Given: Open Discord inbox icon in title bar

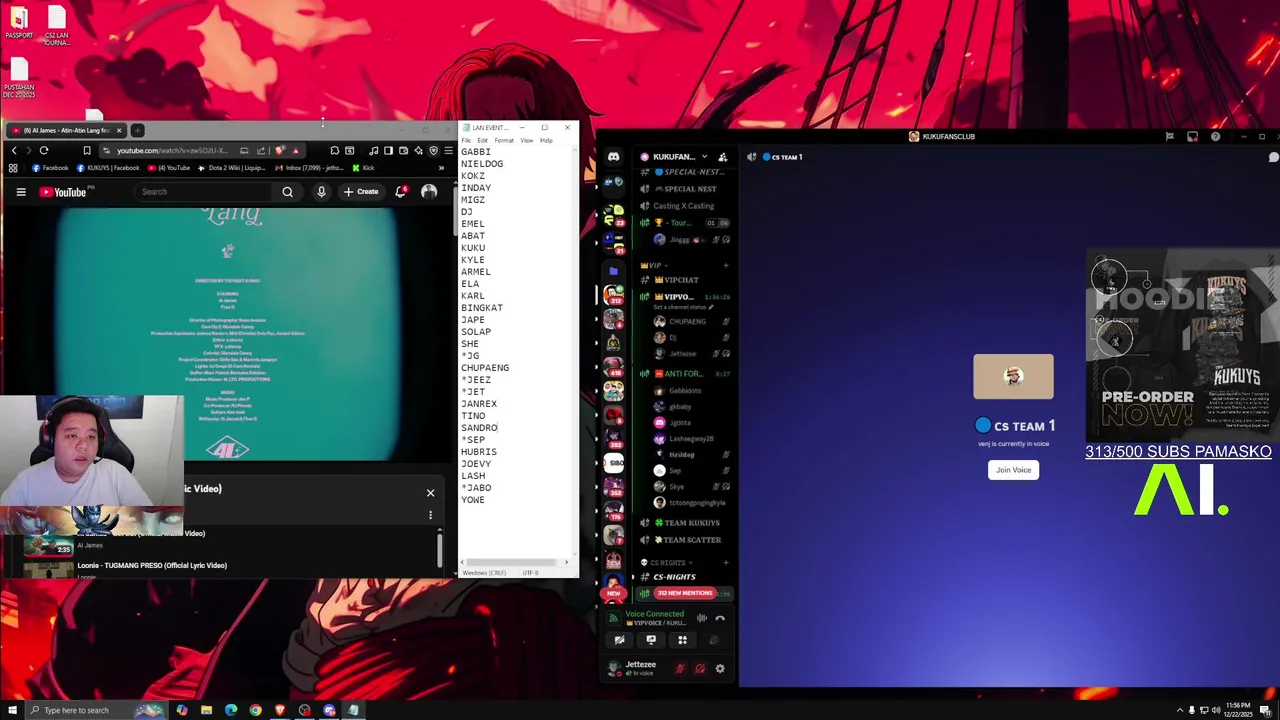Looking at the screenshot, I should (x=1192, y=136).
